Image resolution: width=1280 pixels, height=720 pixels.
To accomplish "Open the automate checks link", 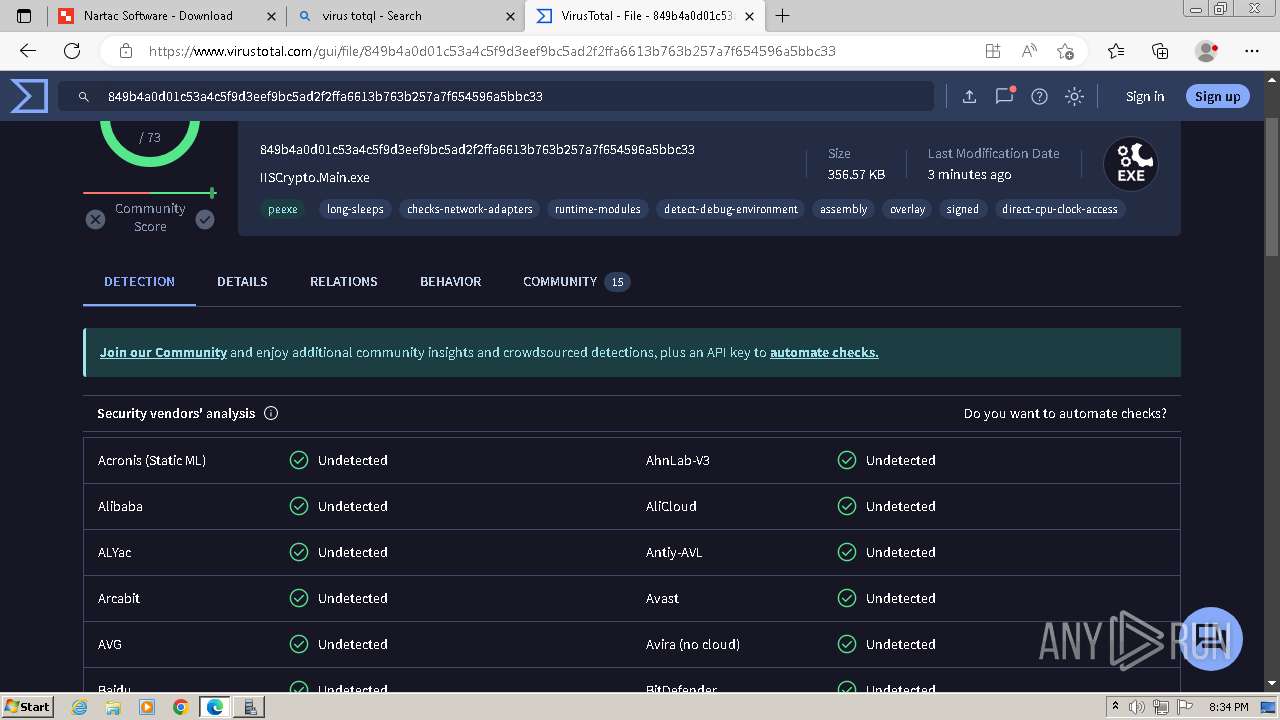I will 824,353.
